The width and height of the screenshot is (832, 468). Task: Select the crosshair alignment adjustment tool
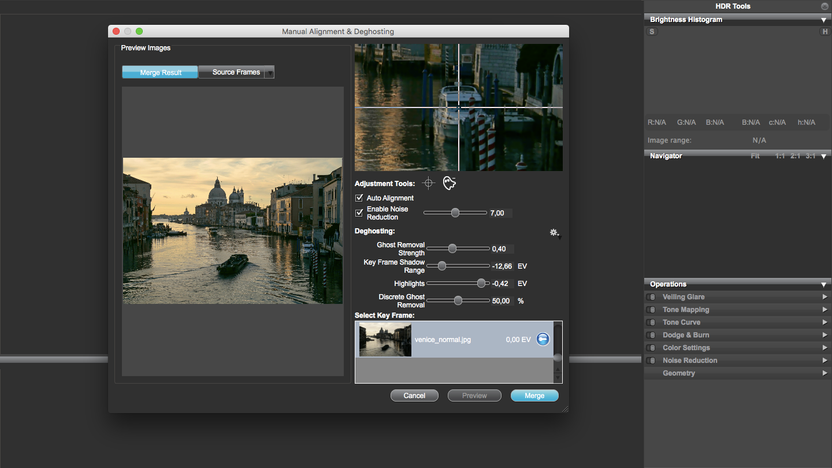[428, 183]
